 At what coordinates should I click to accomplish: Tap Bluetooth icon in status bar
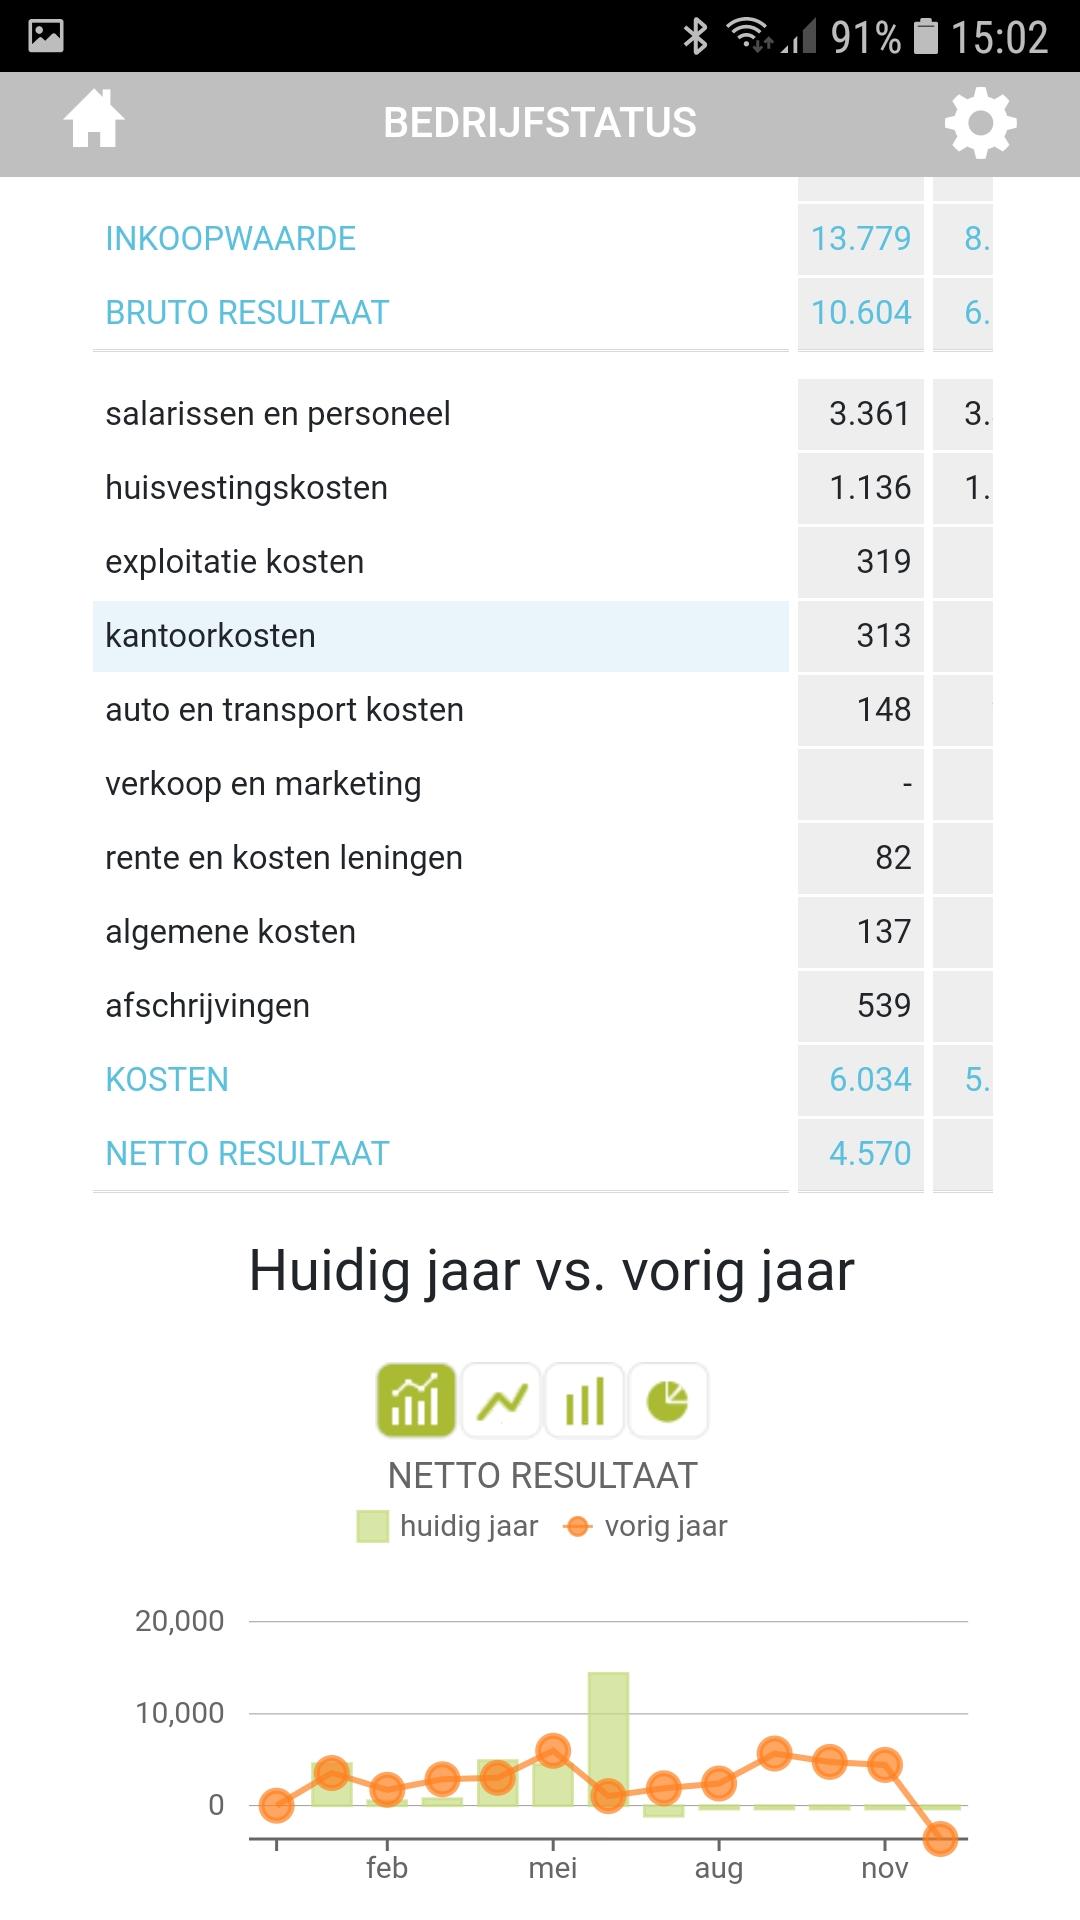[695, 37]
